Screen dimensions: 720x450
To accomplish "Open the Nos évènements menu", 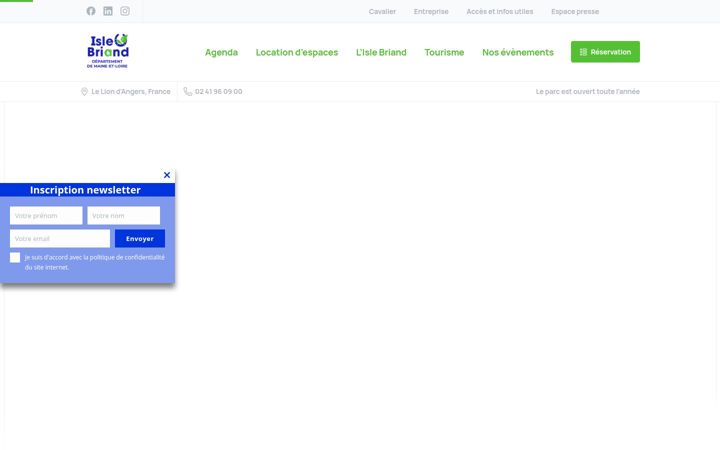I will pyautogui.click(x=518, y=52).
